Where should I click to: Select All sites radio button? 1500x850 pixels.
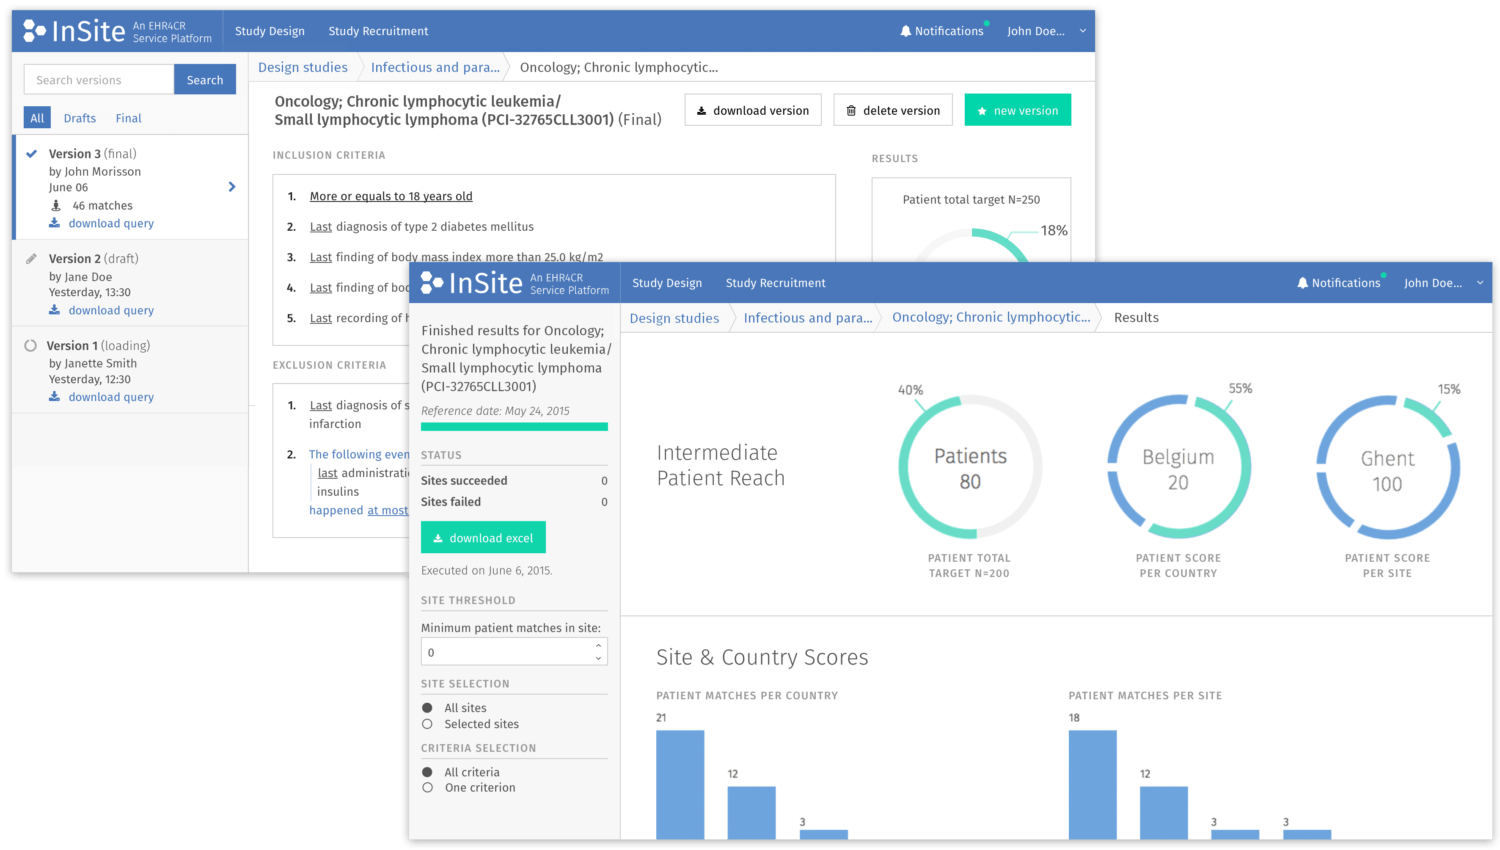click(427, 708)
